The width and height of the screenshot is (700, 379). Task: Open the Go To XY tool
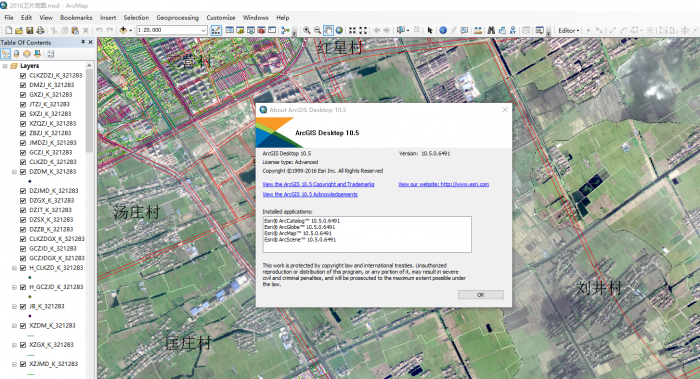click(x=512, y=30)
